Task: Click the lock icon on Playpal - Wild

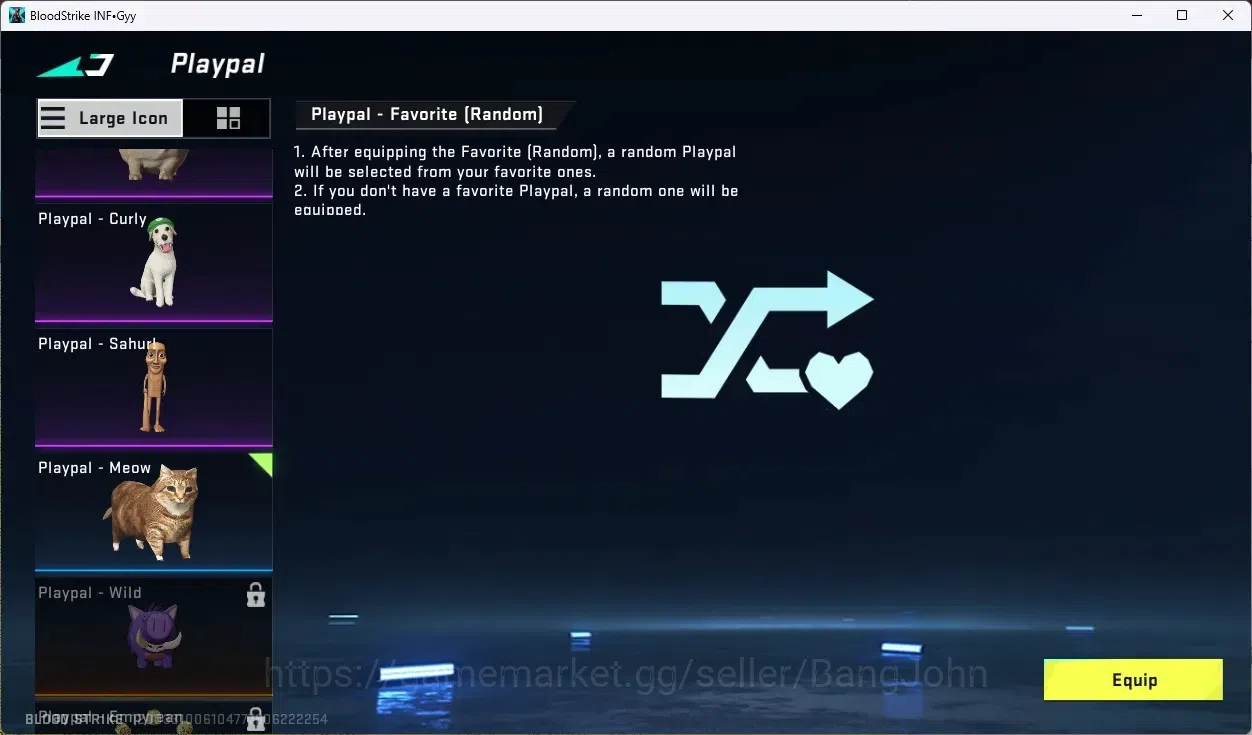Action: pos(256,596)
